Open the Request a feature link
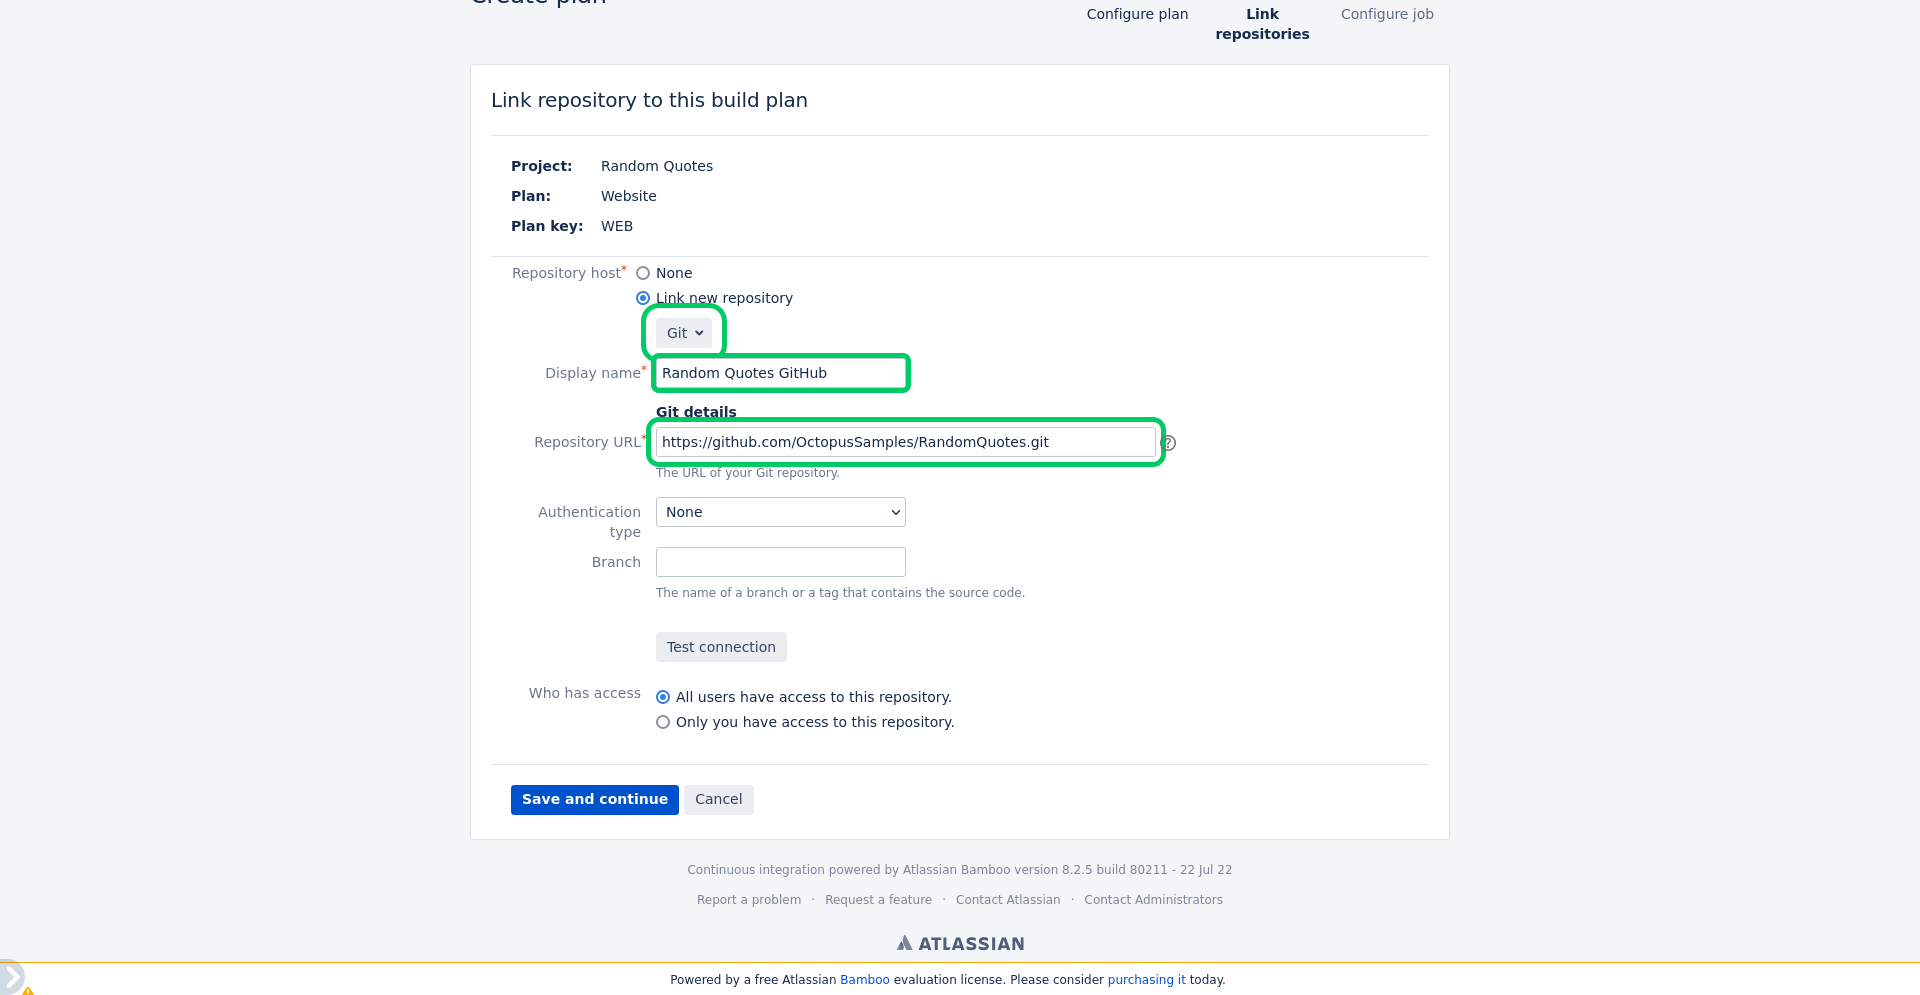This screenshot has height=995, width=1920. point(878,900)
